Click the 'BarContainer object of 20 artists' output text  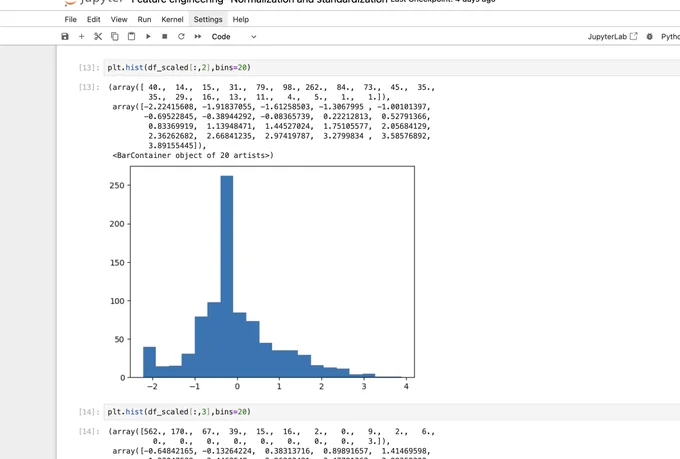(193, 155)
